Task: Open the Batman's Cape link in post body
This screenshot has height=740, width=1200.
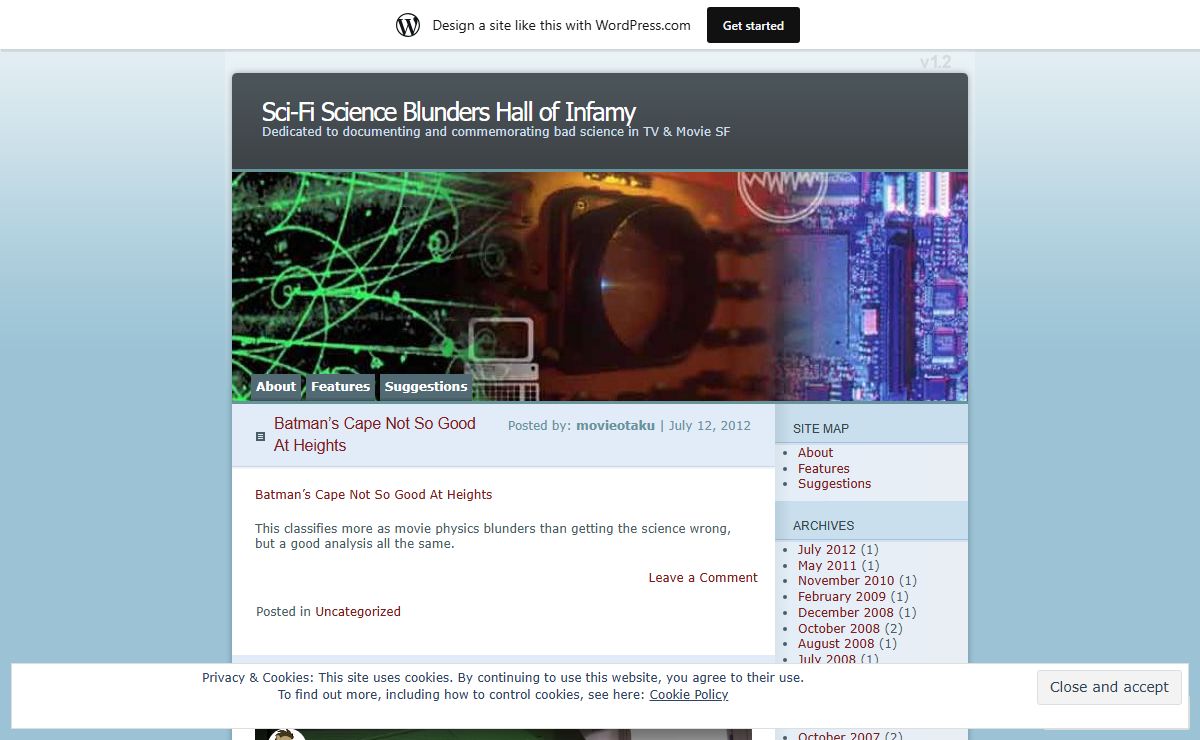Action: click(373, 494)
